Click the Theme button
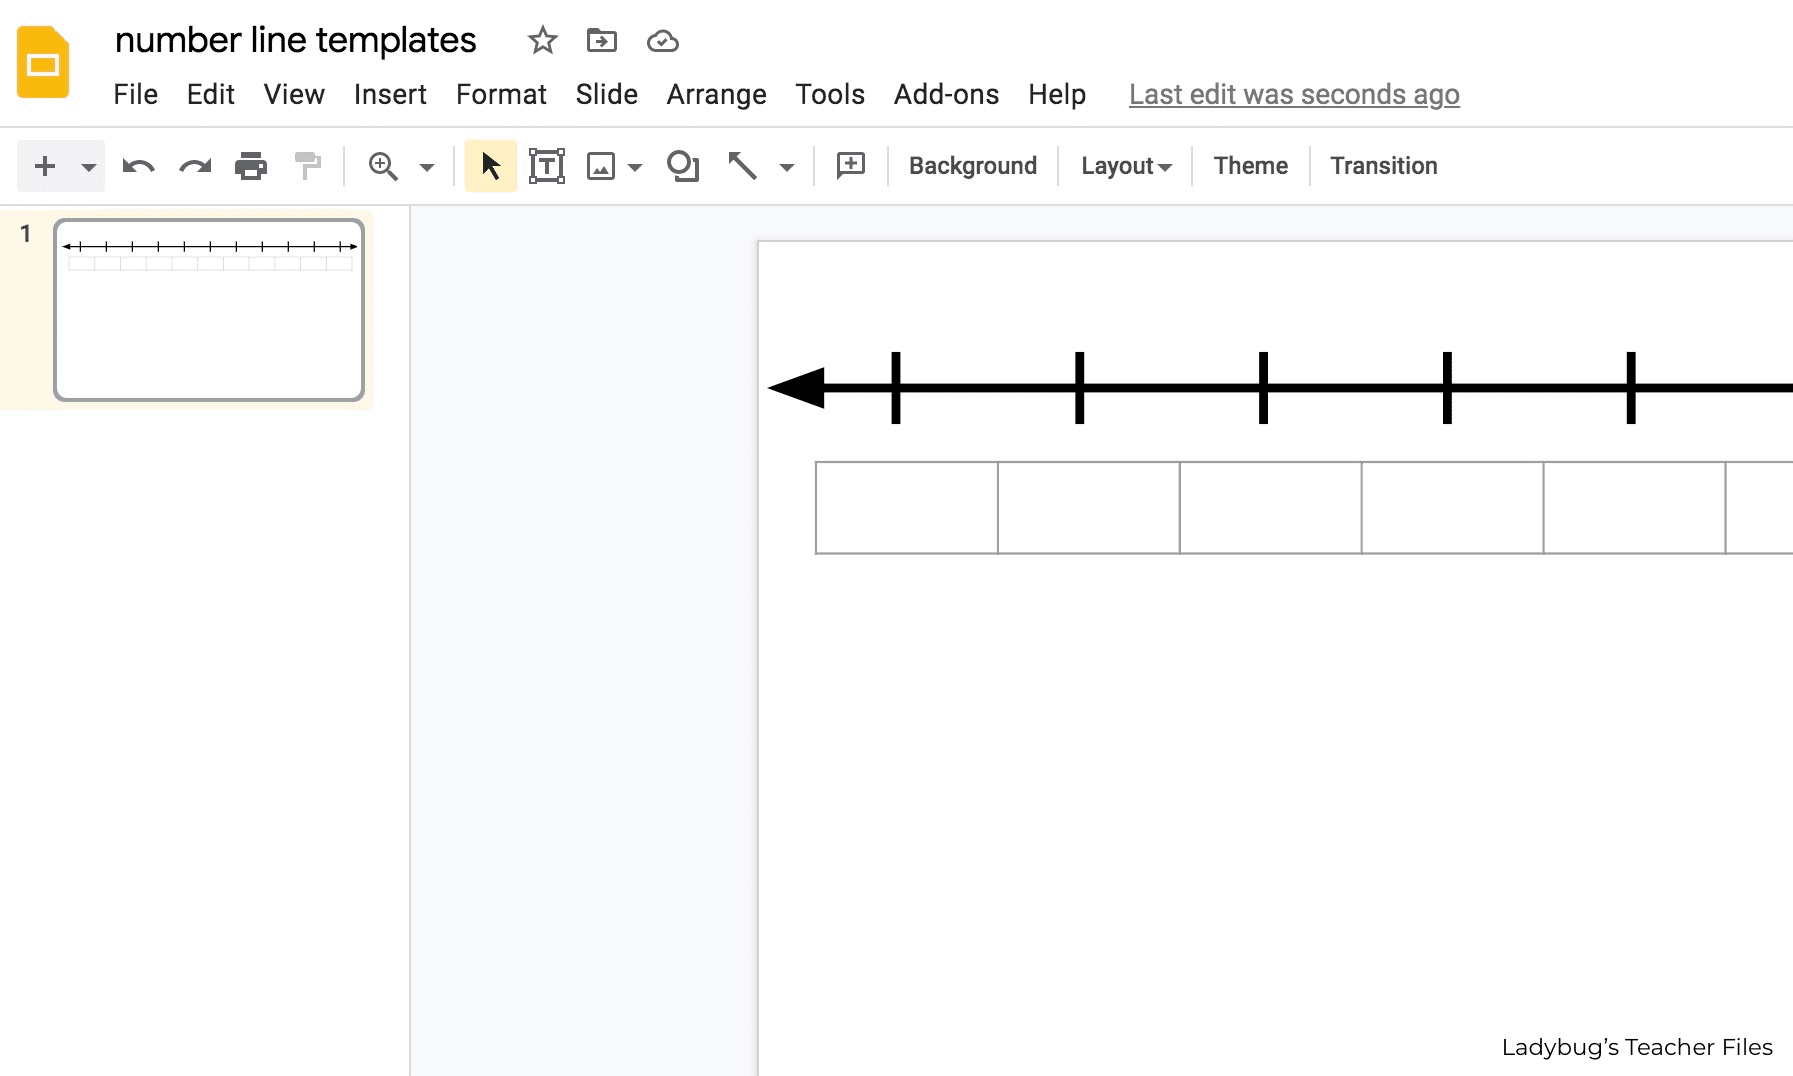This screenshot has width=1793, height=1076. (1251, 166)
